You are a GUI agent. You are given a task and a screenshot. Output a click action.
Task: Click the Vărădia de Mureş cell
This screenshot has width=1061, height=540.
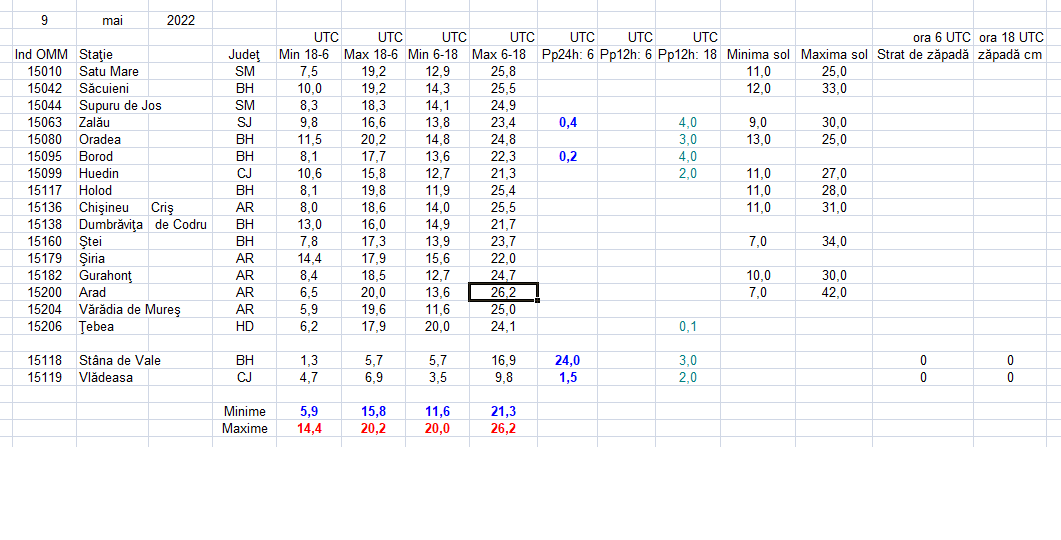[129, 309]
